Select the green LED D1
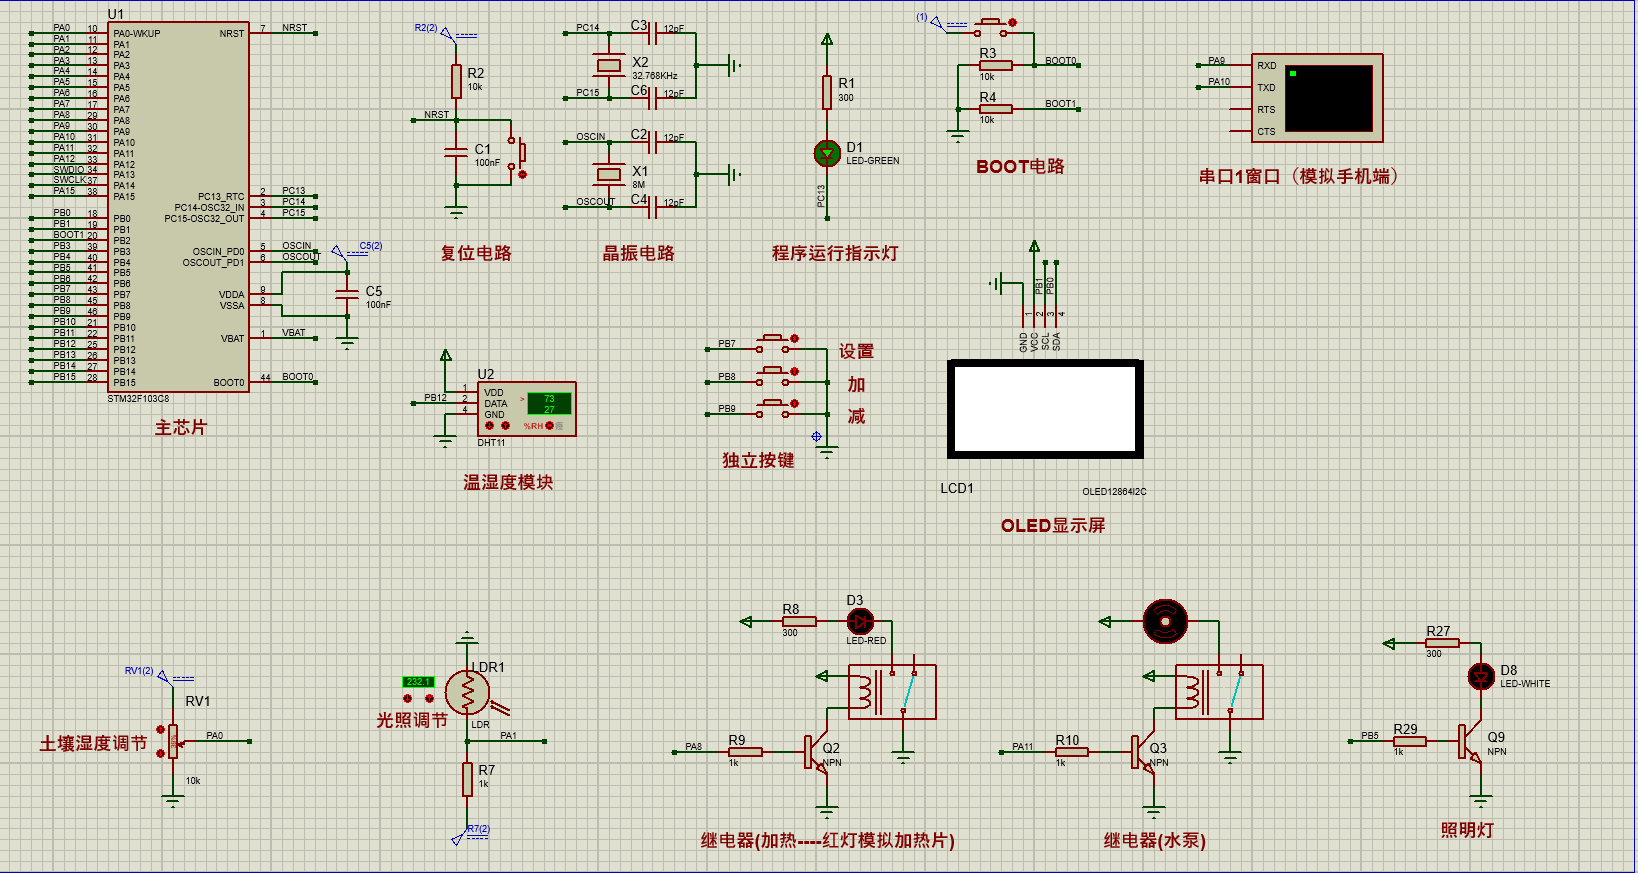The image size is (1638, 873). pos(827,153)
